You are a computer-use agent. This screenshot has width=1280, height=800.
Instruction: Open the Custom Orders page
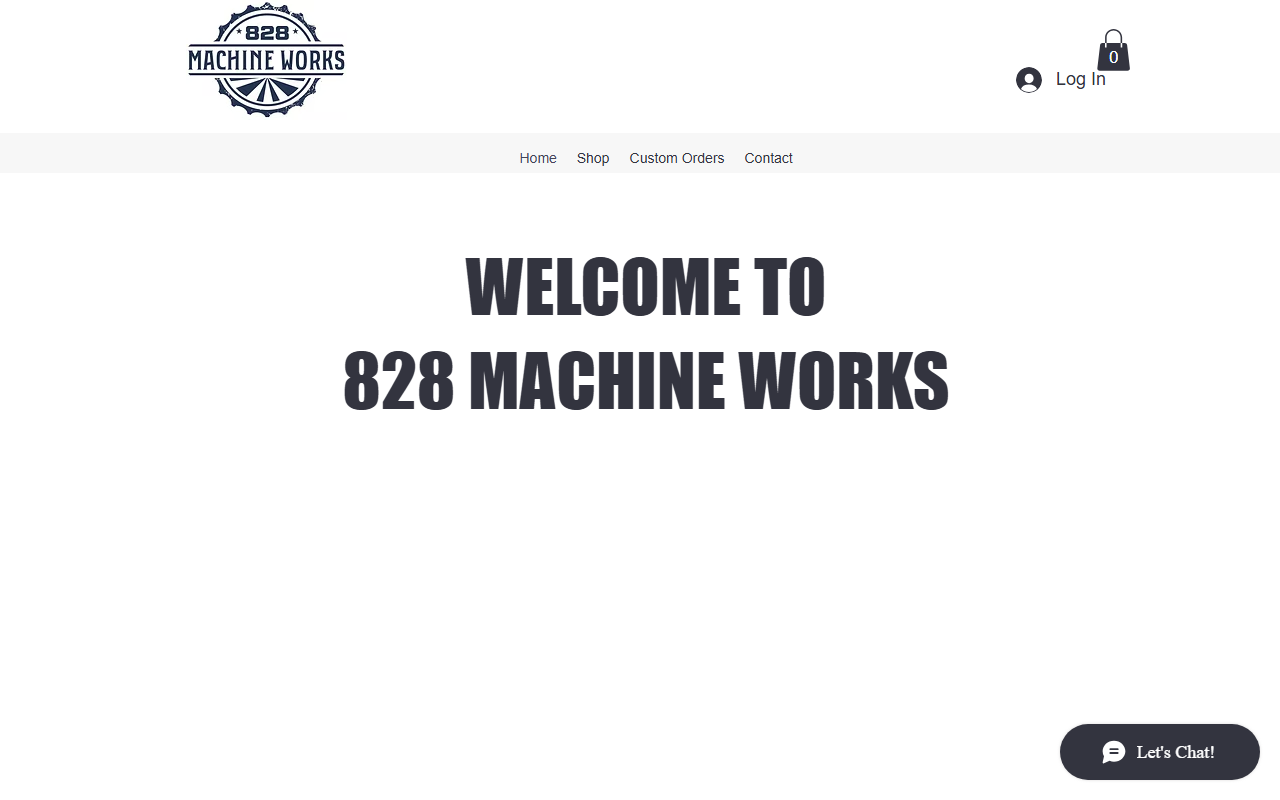pyautogui.click(x=677, y=158)
